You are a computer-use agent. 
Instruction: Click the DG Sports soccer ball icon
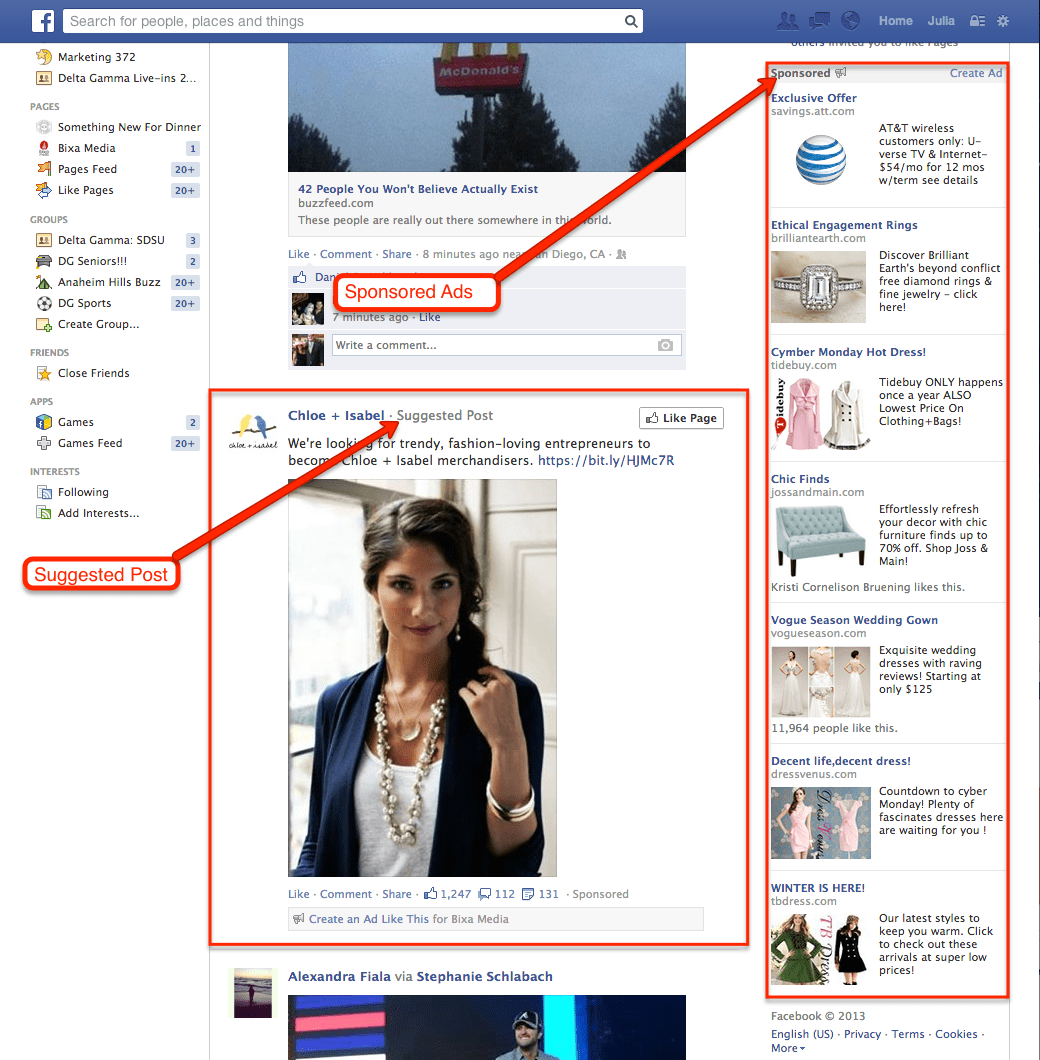click(44, 304)
